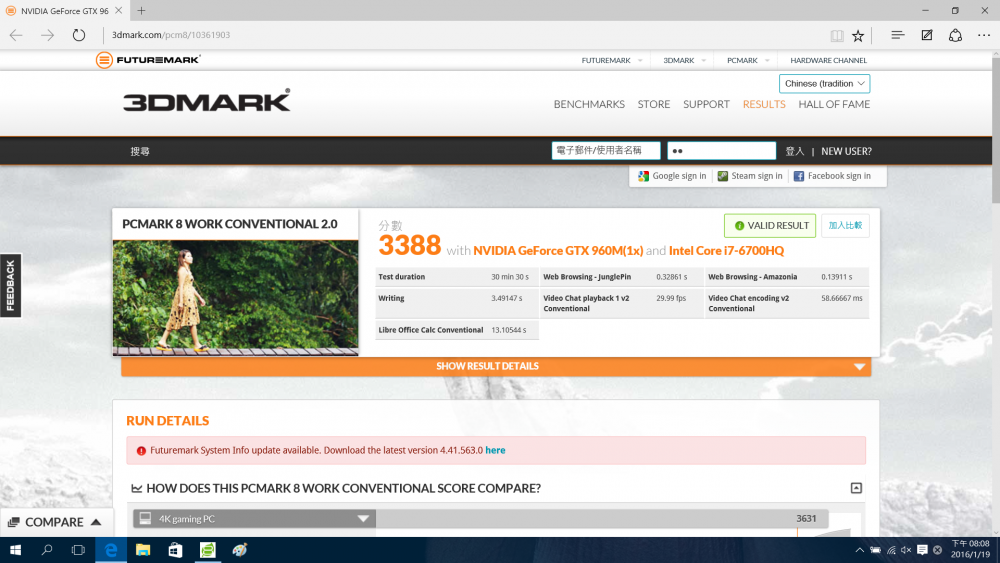Click the 'here' download link
Screen dimensions: 1000x563
coord(495,450)
